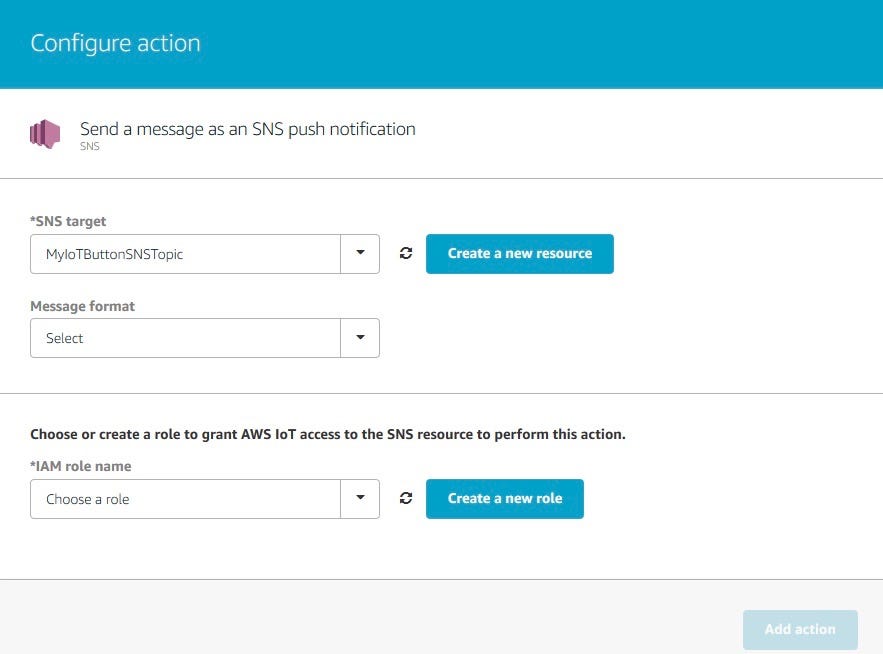Refresh the SNS target list
This screenshot has width=883, height=654.
[x=405, y=253]
